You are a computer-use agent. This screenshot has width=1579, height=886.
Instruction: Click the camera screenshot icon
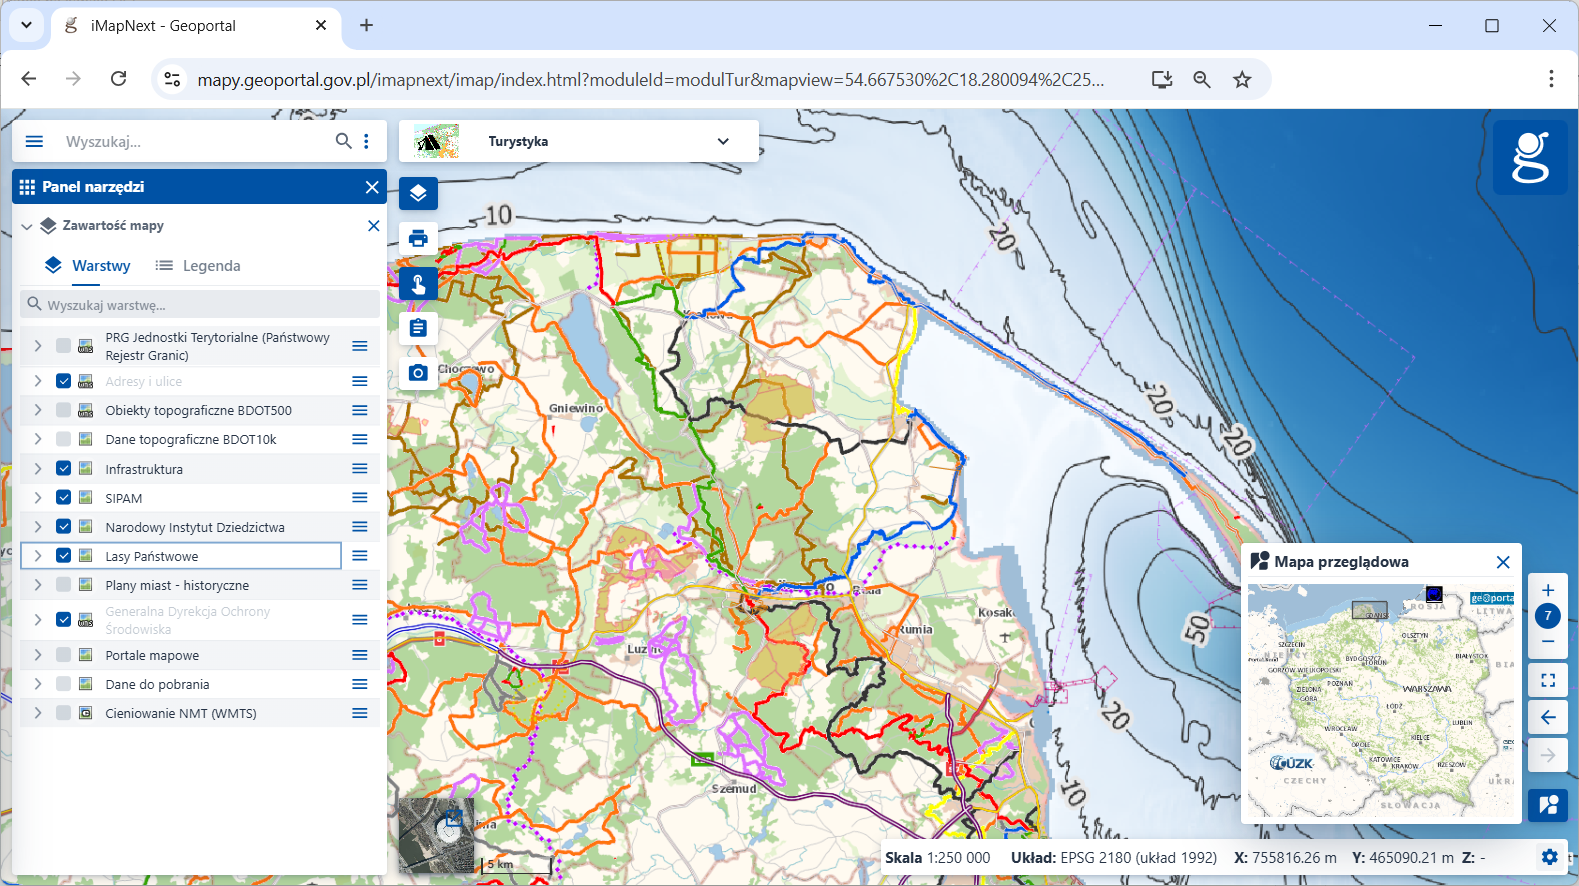[x=418, y=373]
